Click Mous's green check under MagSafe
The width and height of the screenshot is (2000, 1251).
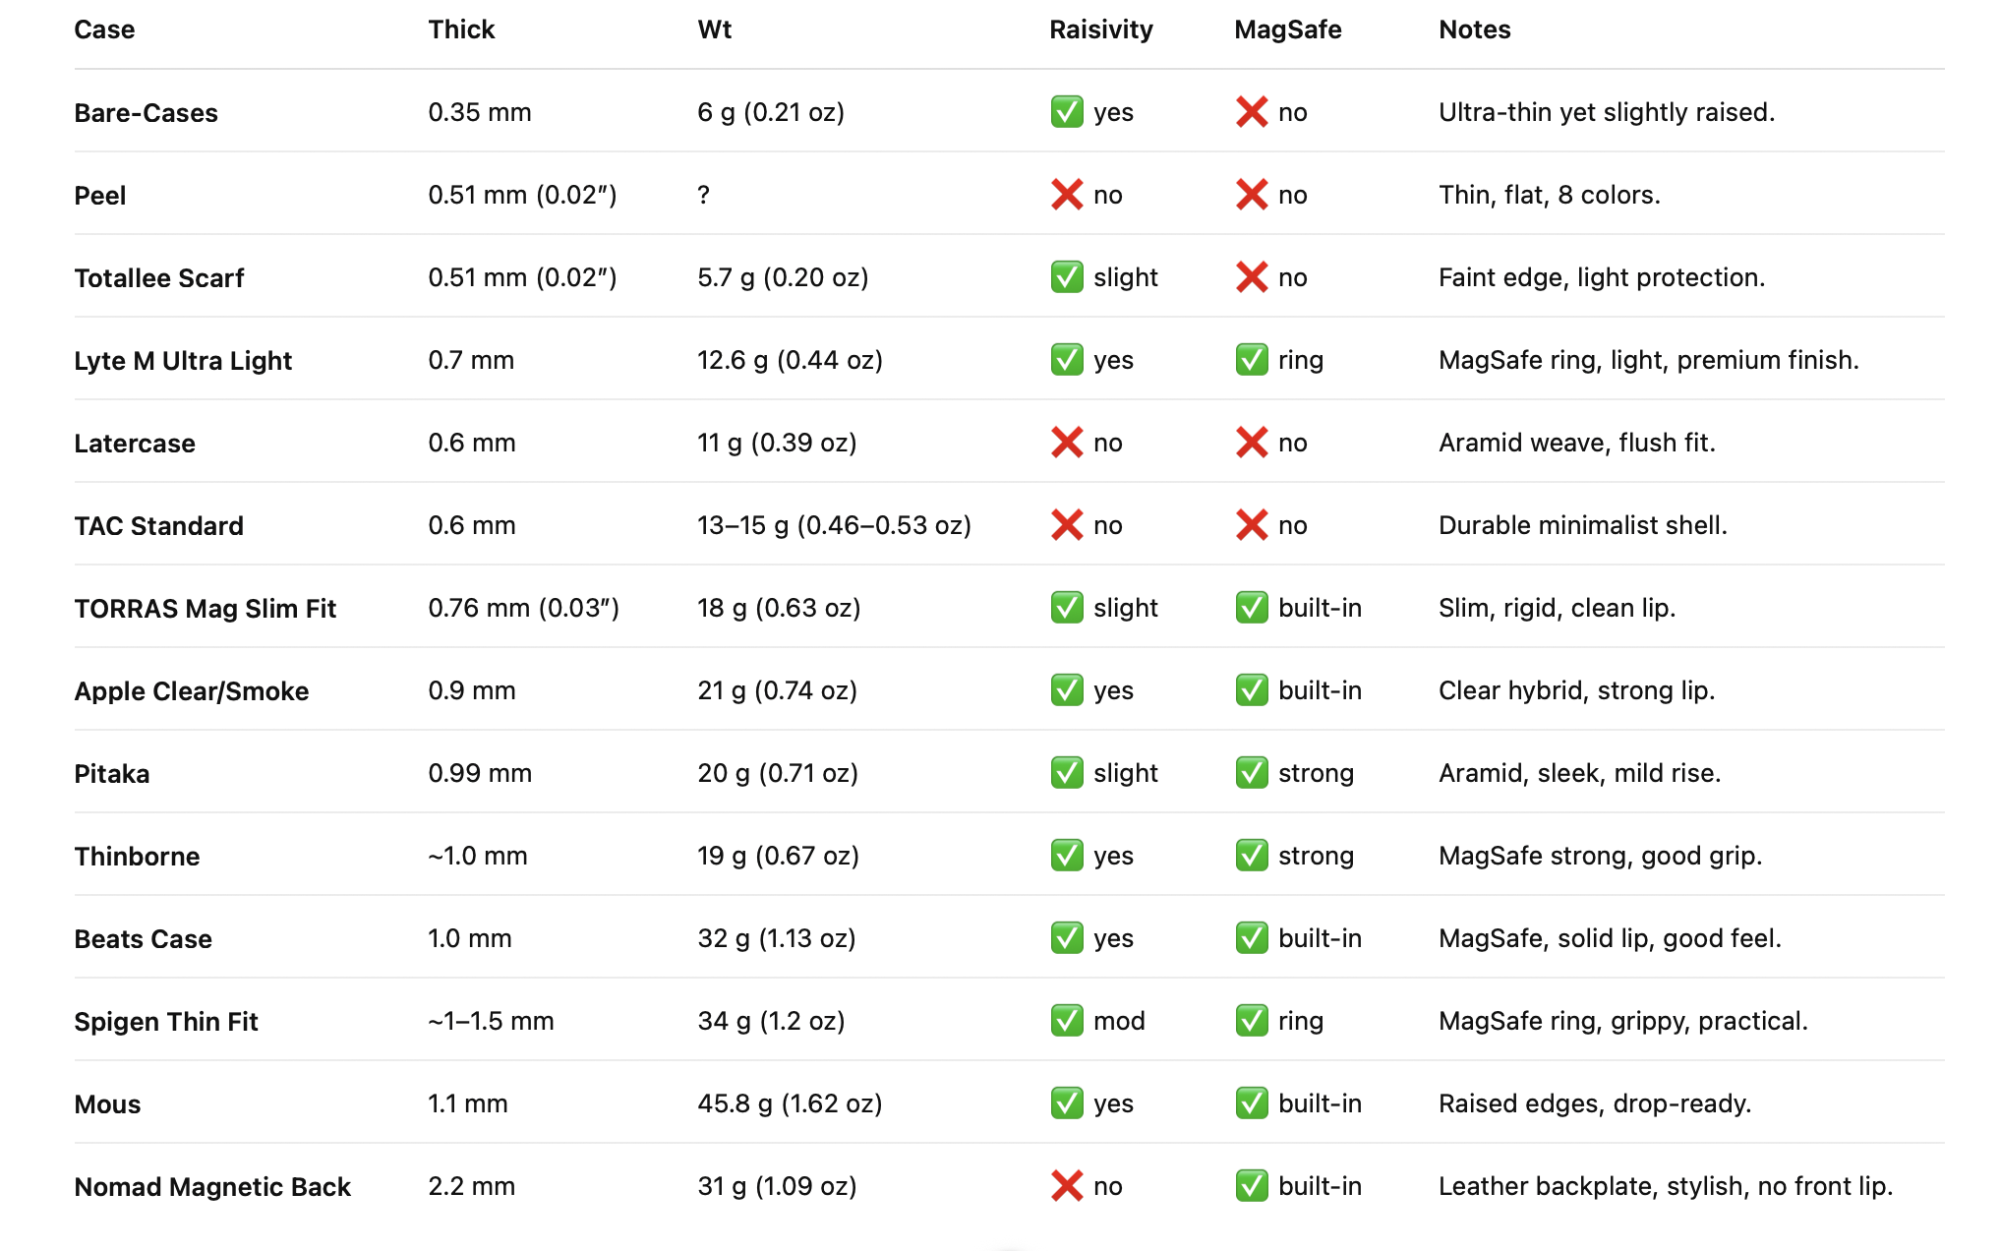click(x=1251, y=1103)
